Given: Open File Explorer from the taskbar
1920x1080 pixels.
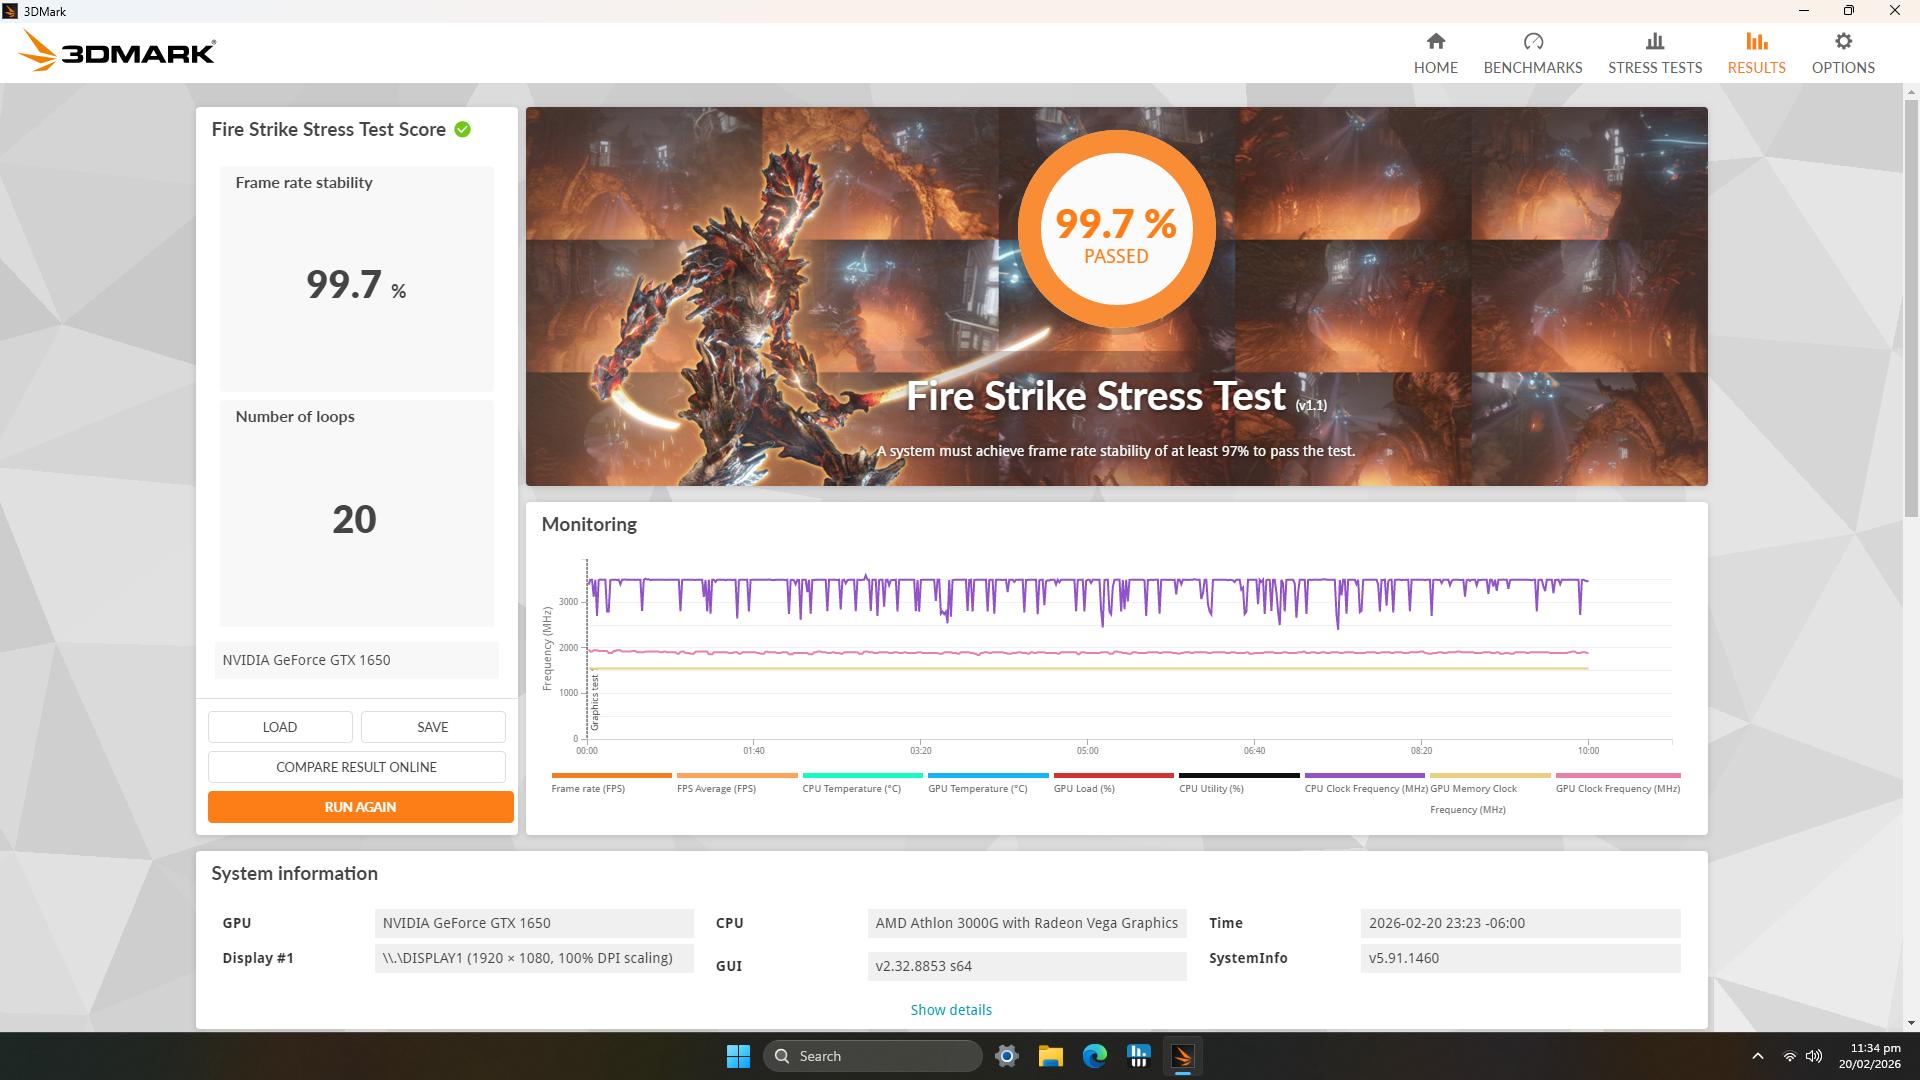Looking at the screenshot, I should point(1051,1056).
